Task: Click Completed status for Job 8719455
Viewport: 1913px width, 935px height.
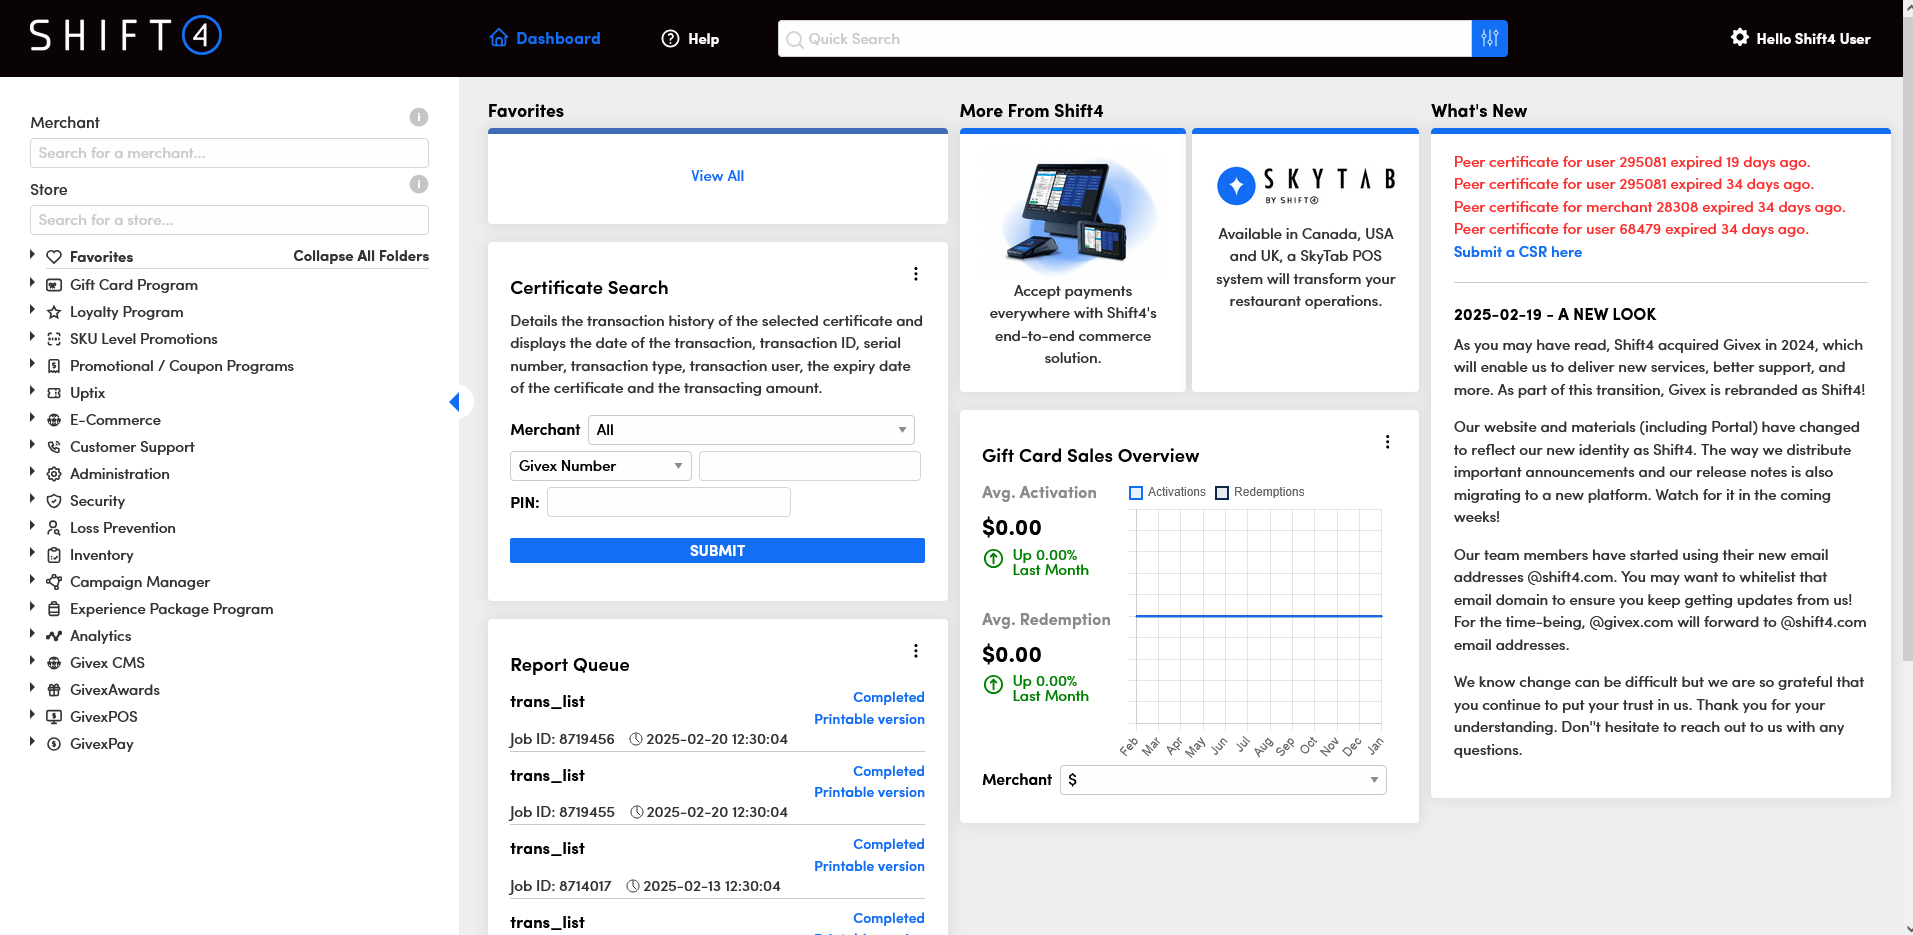Action: coord(888,771)
